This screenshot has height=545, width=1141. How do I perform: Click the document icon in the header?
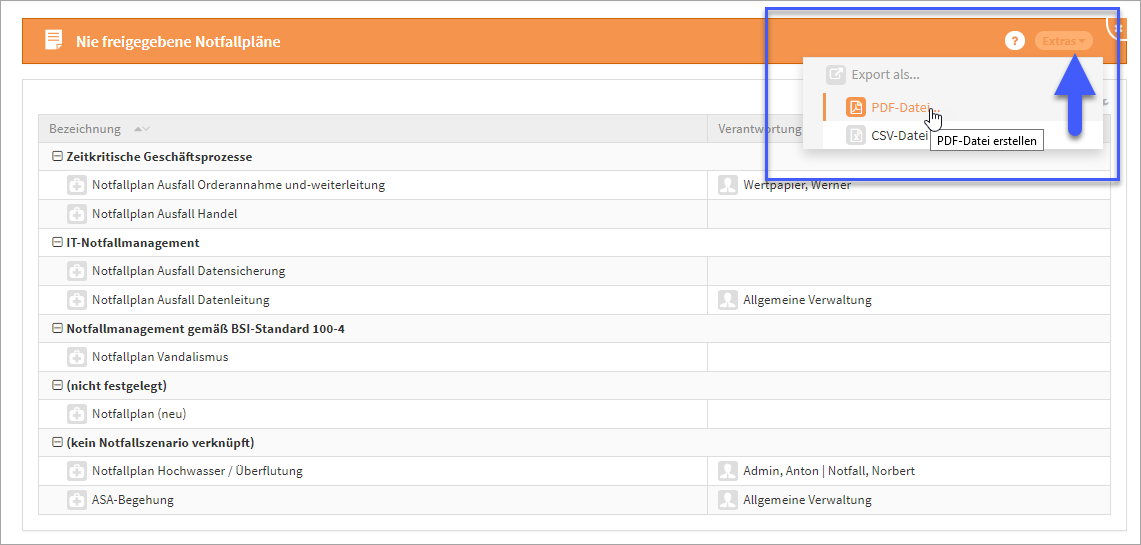pyautogui.click(x=53, y=40)
